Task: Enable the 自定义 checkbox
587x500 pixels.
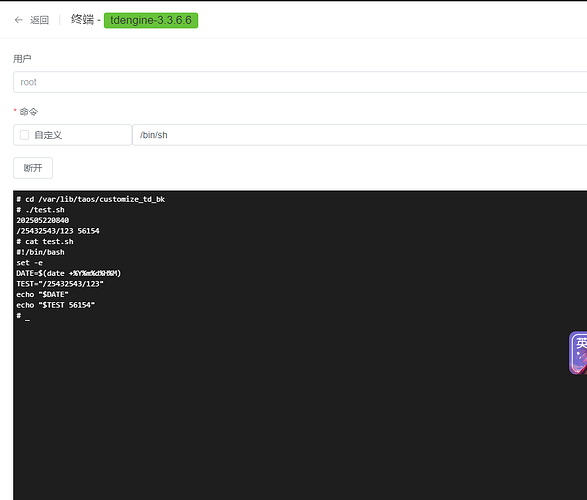Action: (24, 135)
